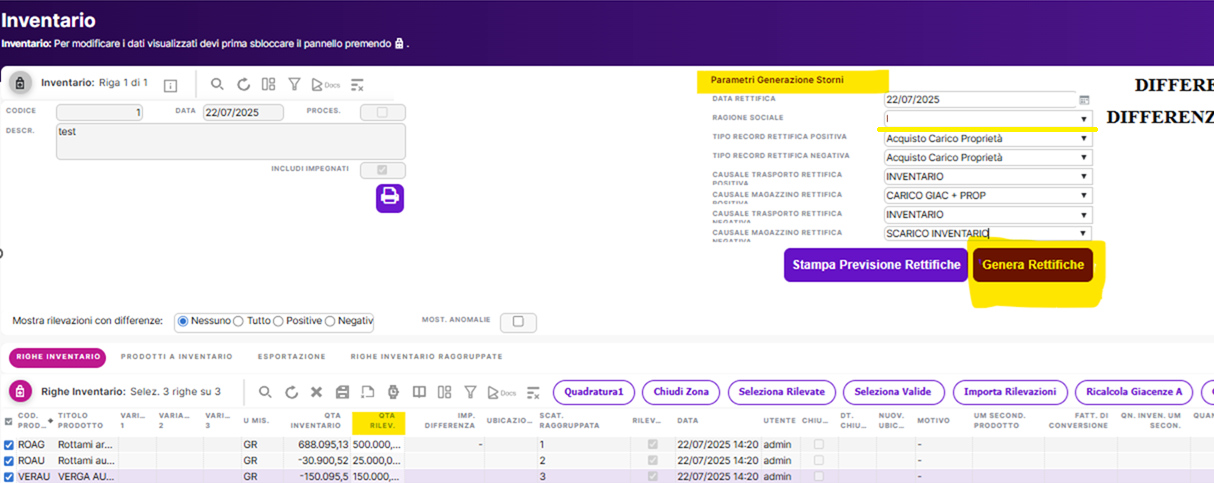
Task: Unlock the Inventario panel with lock icon
Action: [19, 84]
